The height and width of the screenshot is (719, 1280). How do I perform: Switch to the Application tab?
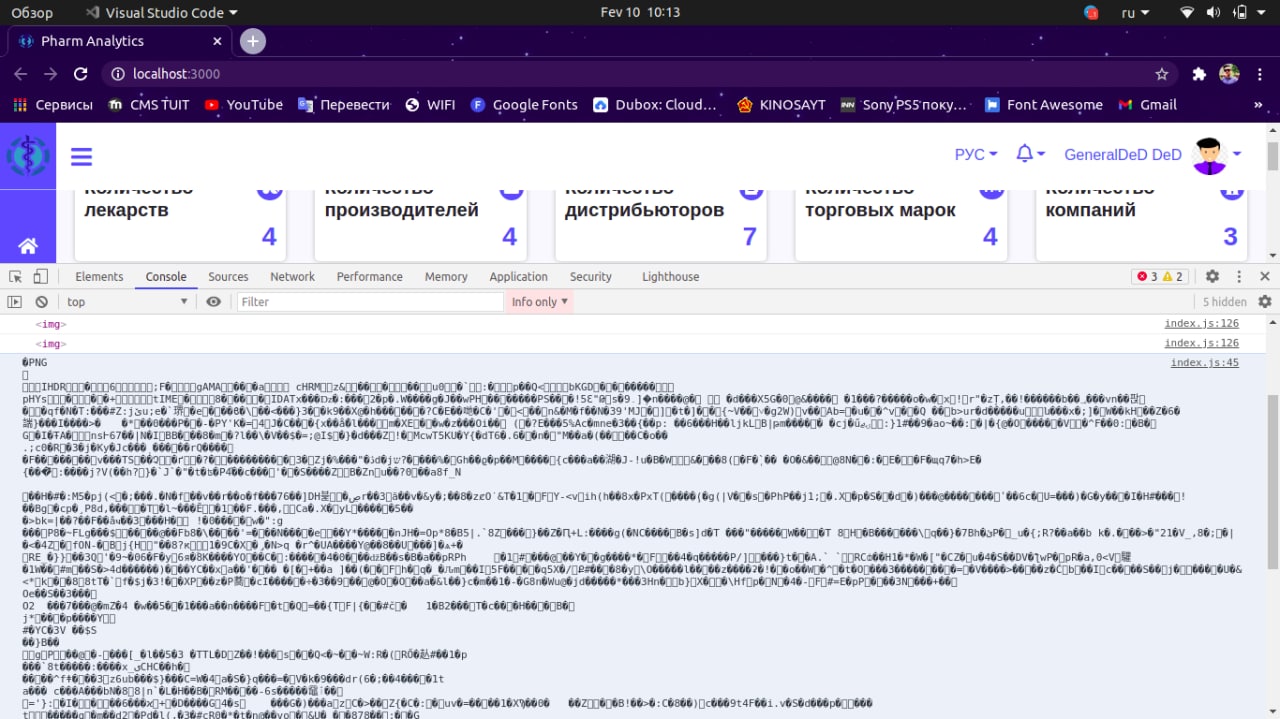pyautogui.click(x=518, y=277)
